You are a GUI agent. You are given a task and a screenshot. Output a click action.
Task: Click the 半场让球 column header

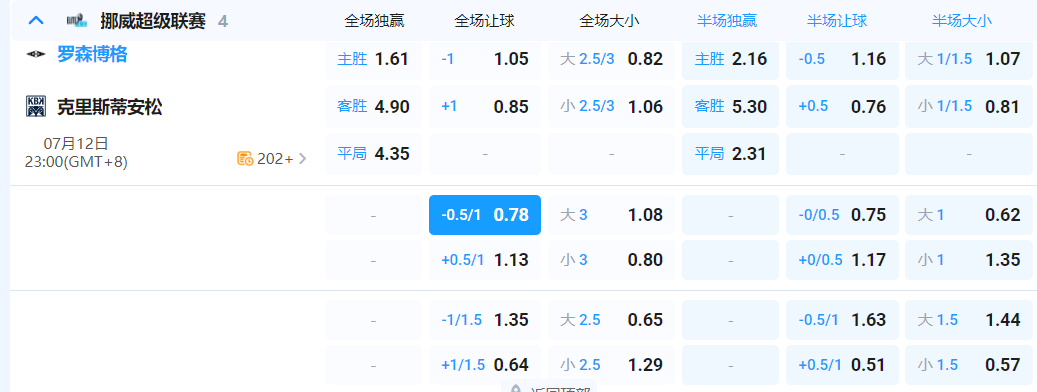click(837, 21)
